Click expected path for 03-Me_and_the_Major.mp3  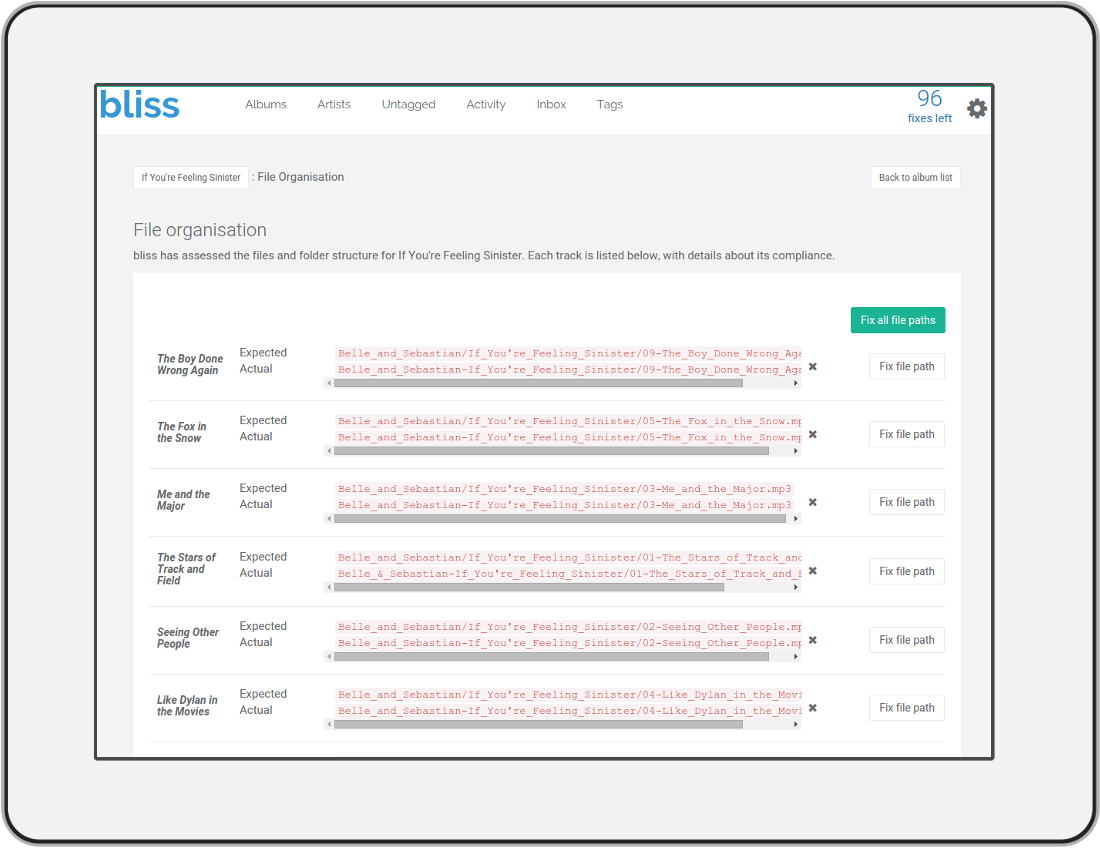pyautogui.click(x=564, y=489)
